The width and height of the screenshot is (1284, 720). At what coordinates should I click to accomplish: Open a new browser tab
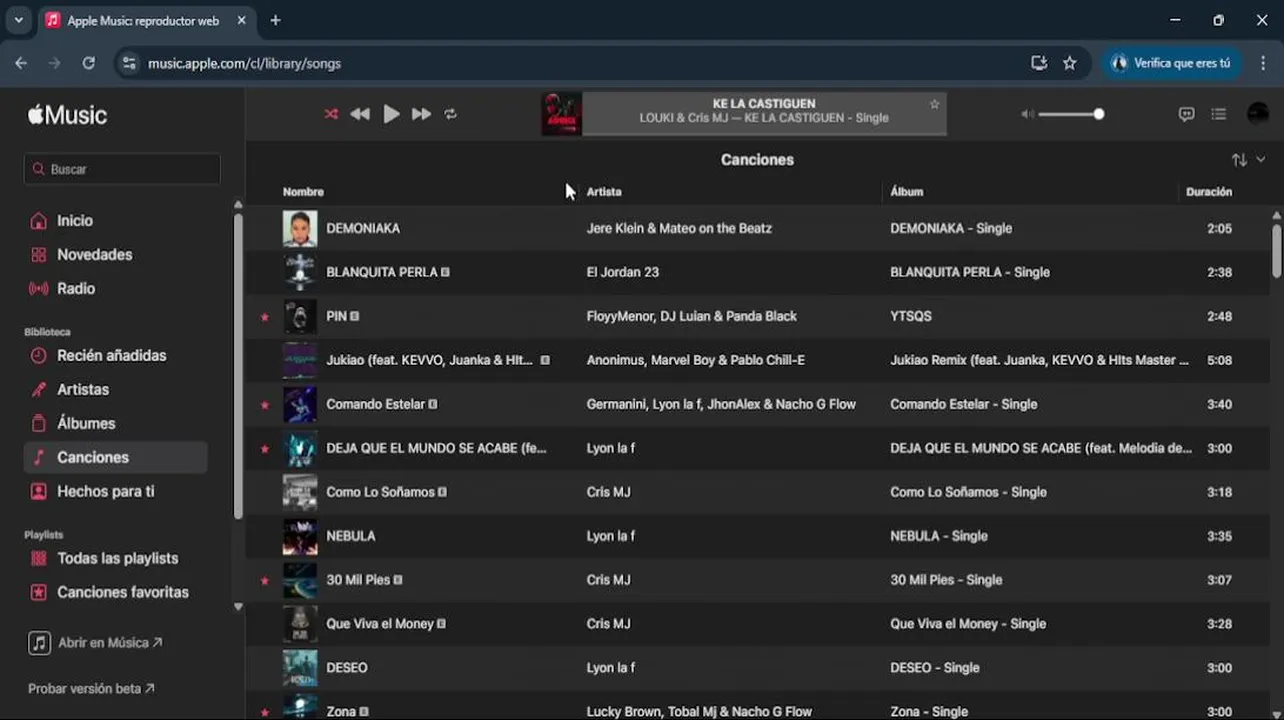[x=275, y=20]
